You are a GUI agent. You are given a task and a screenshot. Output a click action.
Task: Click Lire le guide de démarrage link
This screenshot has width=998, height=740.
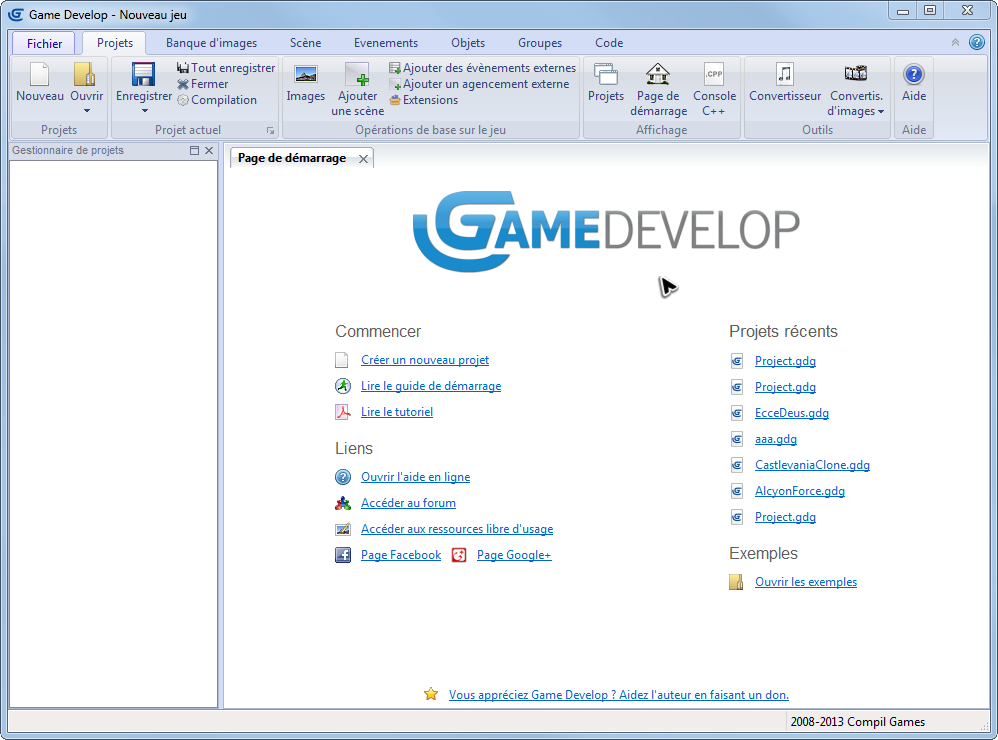coord(431,386)
